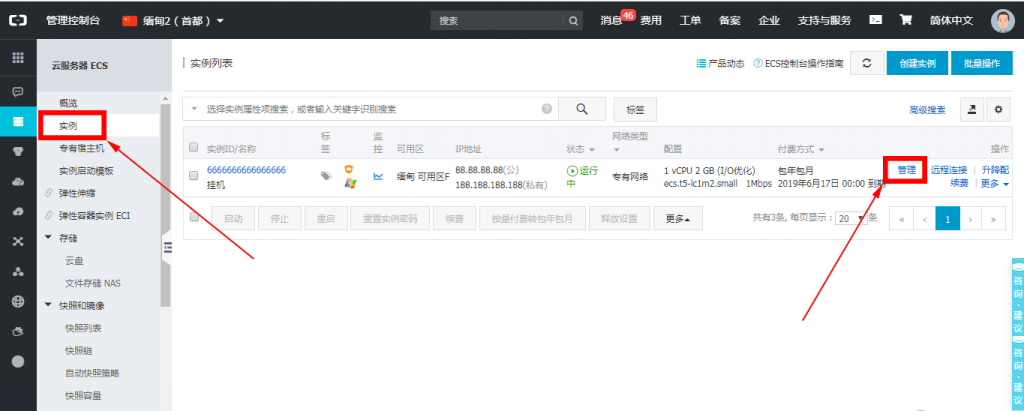Viewport: 1024px width, 411px height.
Task: Open the 工单 top menu
Action: pyautogui.click(x=690, y=20)
